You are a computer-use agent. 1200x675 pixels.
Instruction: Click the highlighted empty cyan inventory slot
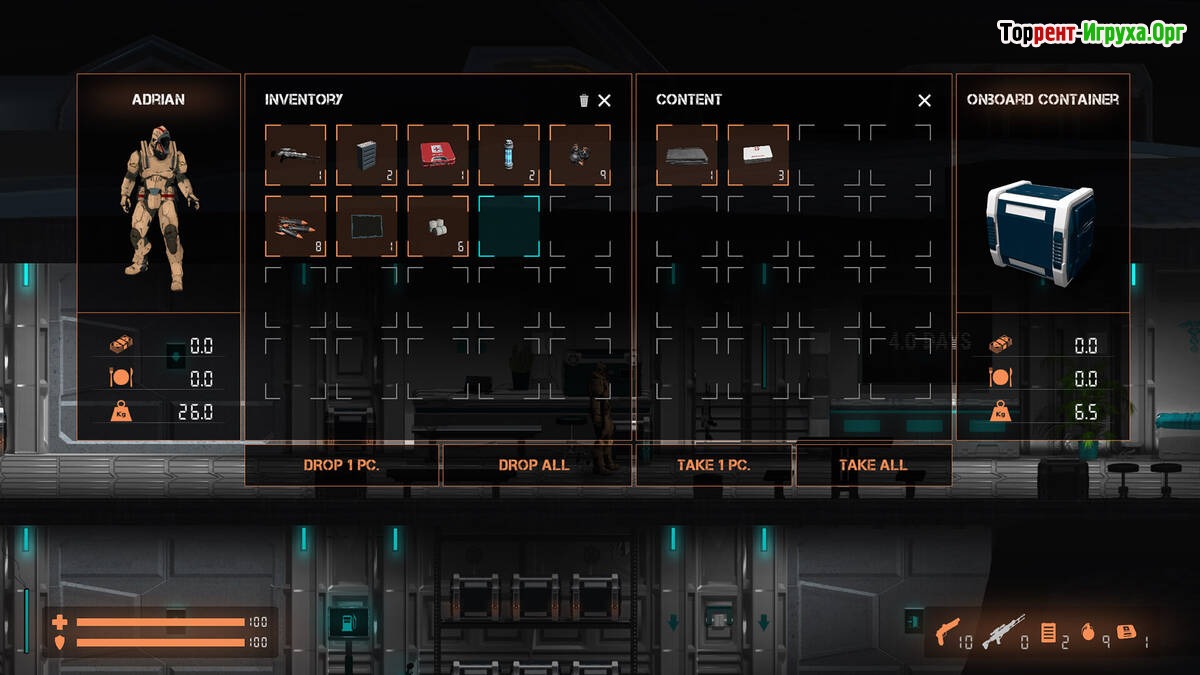pos(508,226)
